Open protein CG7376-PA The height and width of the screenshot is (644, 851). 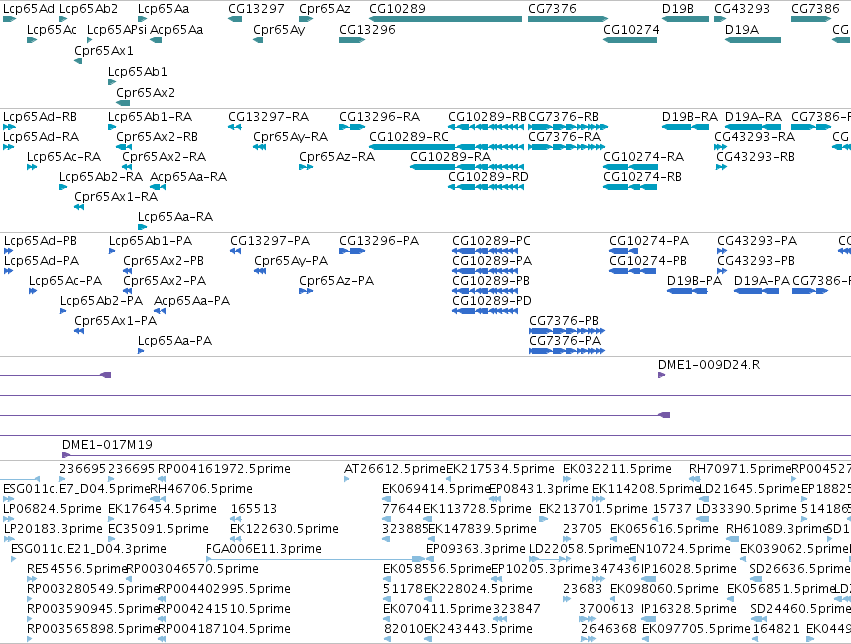click(565, 341)
